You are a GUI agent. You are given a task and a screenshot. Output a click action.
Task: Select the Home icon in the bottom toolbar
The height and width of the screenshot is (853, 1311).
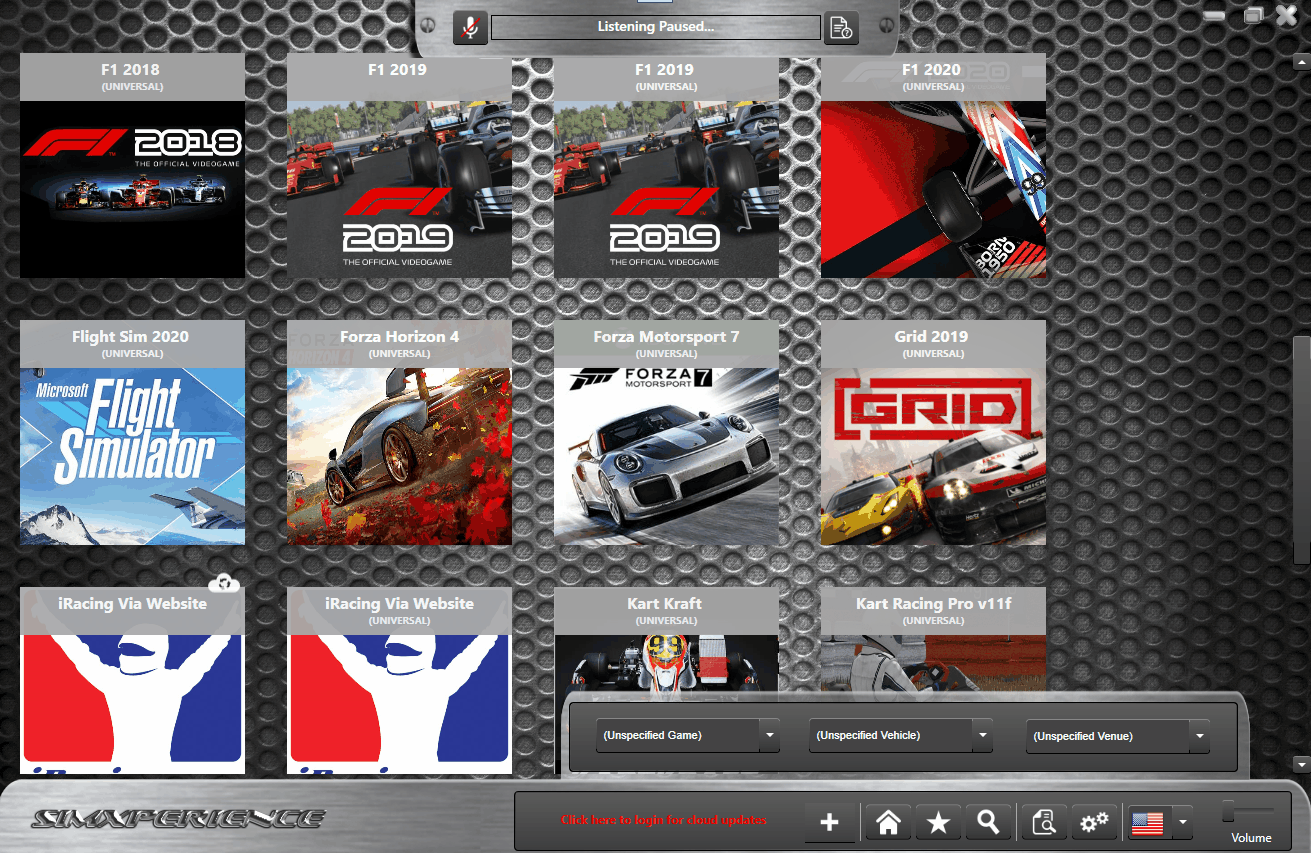[887, 821]
